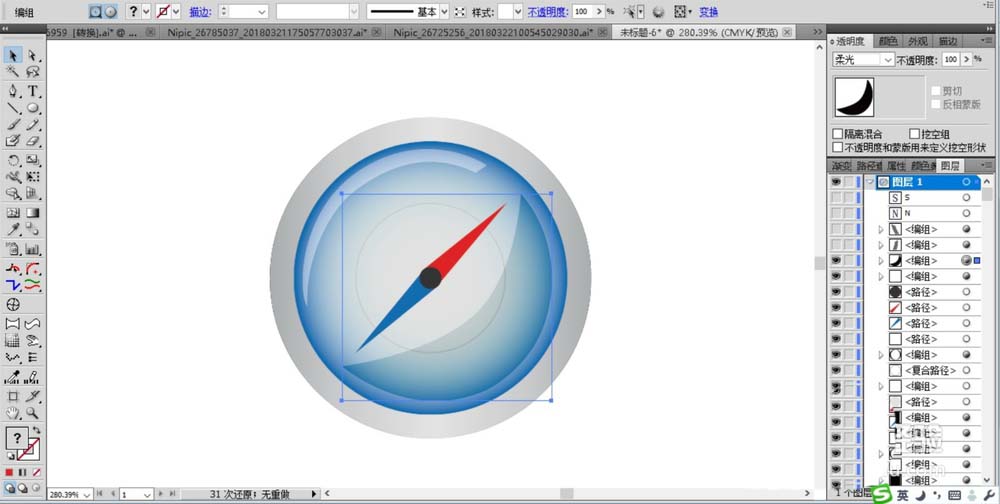Click the opacity mask crescent thumbnail

pyautogui.click(x=854, y=97)
